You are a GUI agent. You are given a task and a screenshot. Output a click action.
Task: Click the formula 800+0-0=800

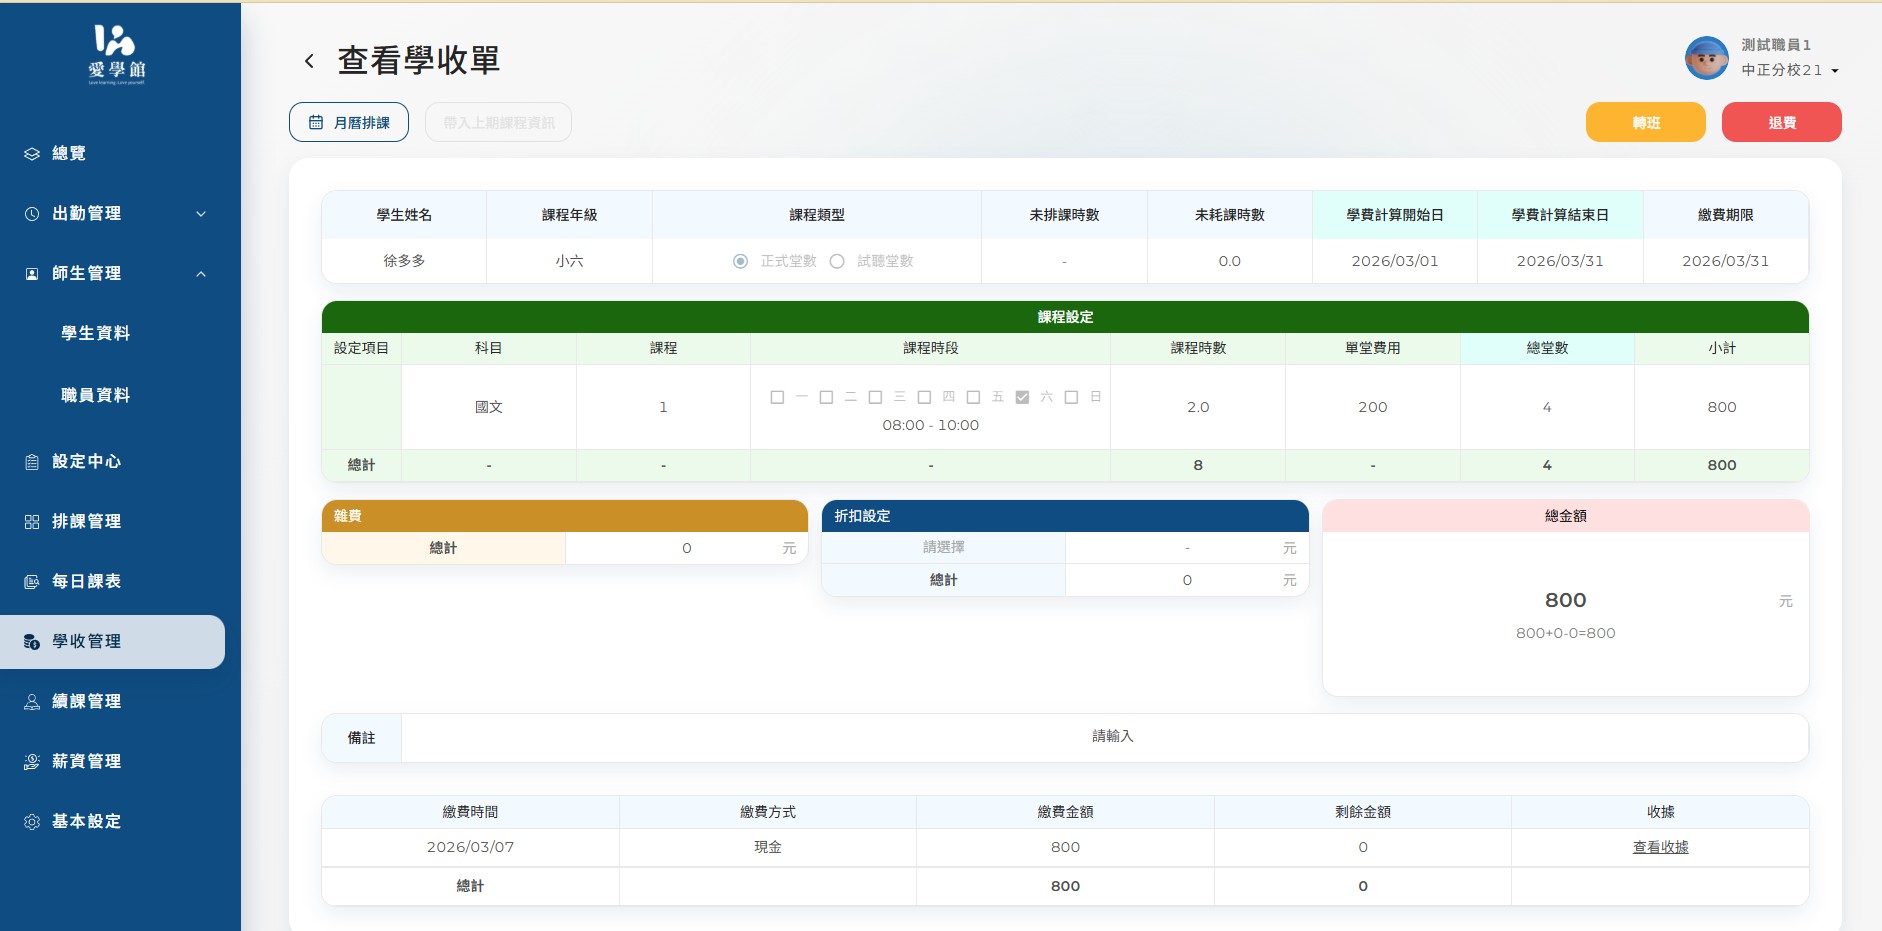1565,633
